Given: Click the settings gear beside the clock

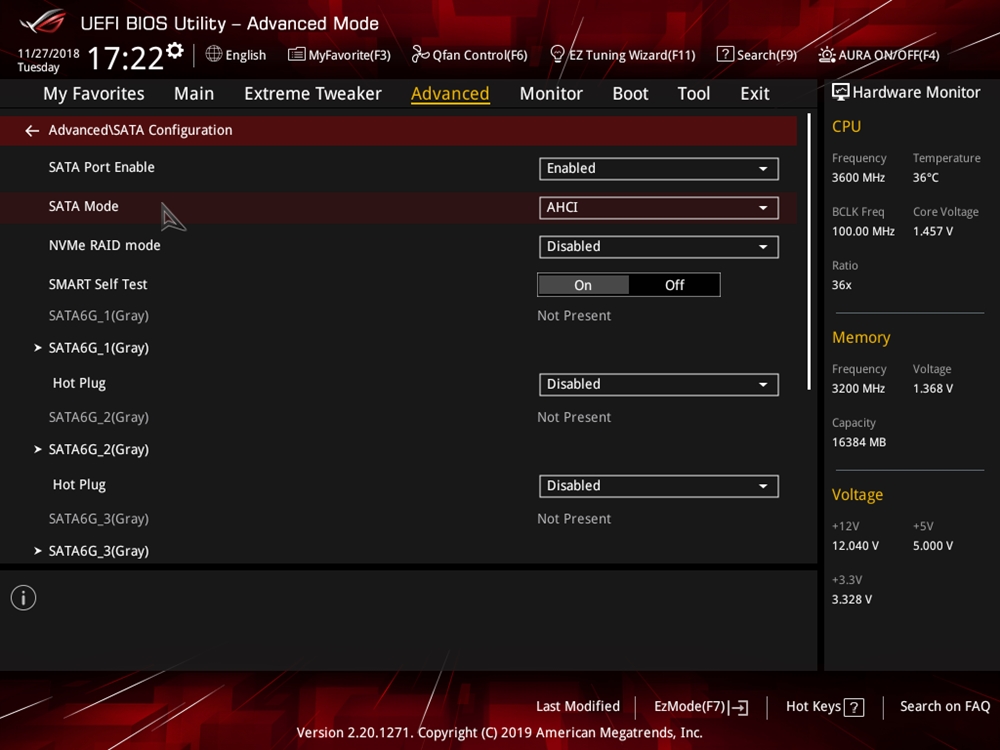Looking at the screenshot, I should [175, 50].
